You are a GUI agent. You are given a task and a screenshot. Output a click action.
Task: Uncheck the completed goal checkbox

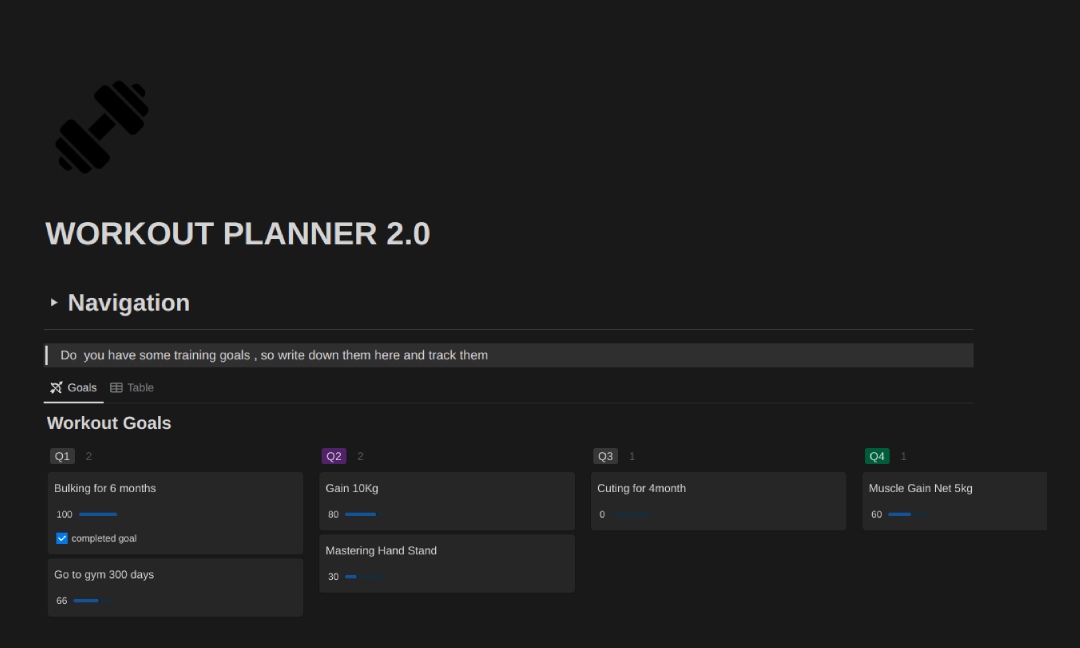pyautogui.click(x=62, y=538)
